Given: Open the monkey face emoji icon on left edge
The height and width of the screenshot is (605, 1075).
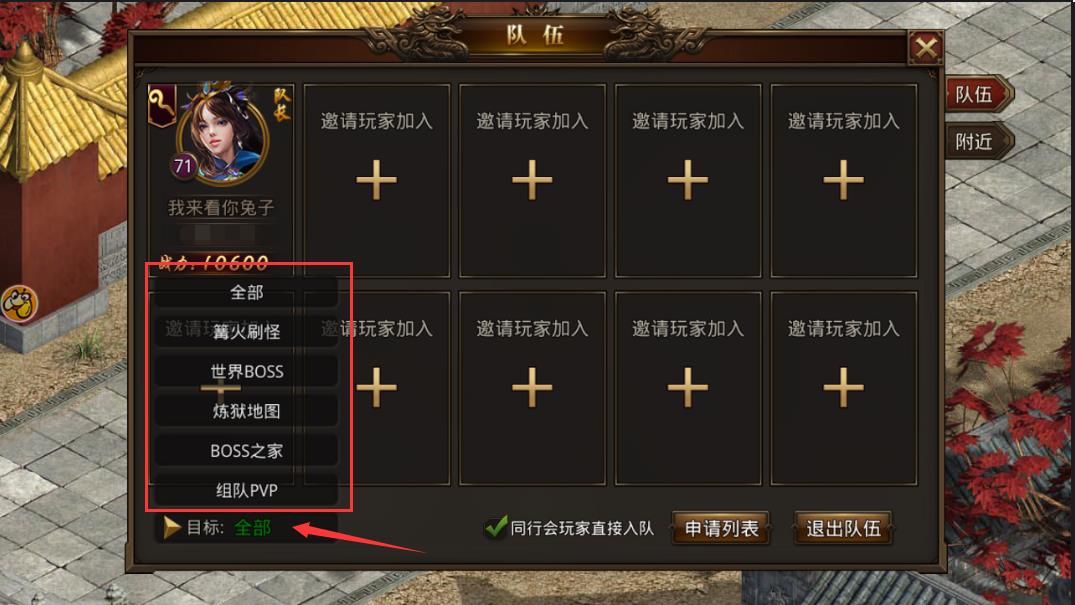Looking at the screenshot, I should click(x=19, y=304).
